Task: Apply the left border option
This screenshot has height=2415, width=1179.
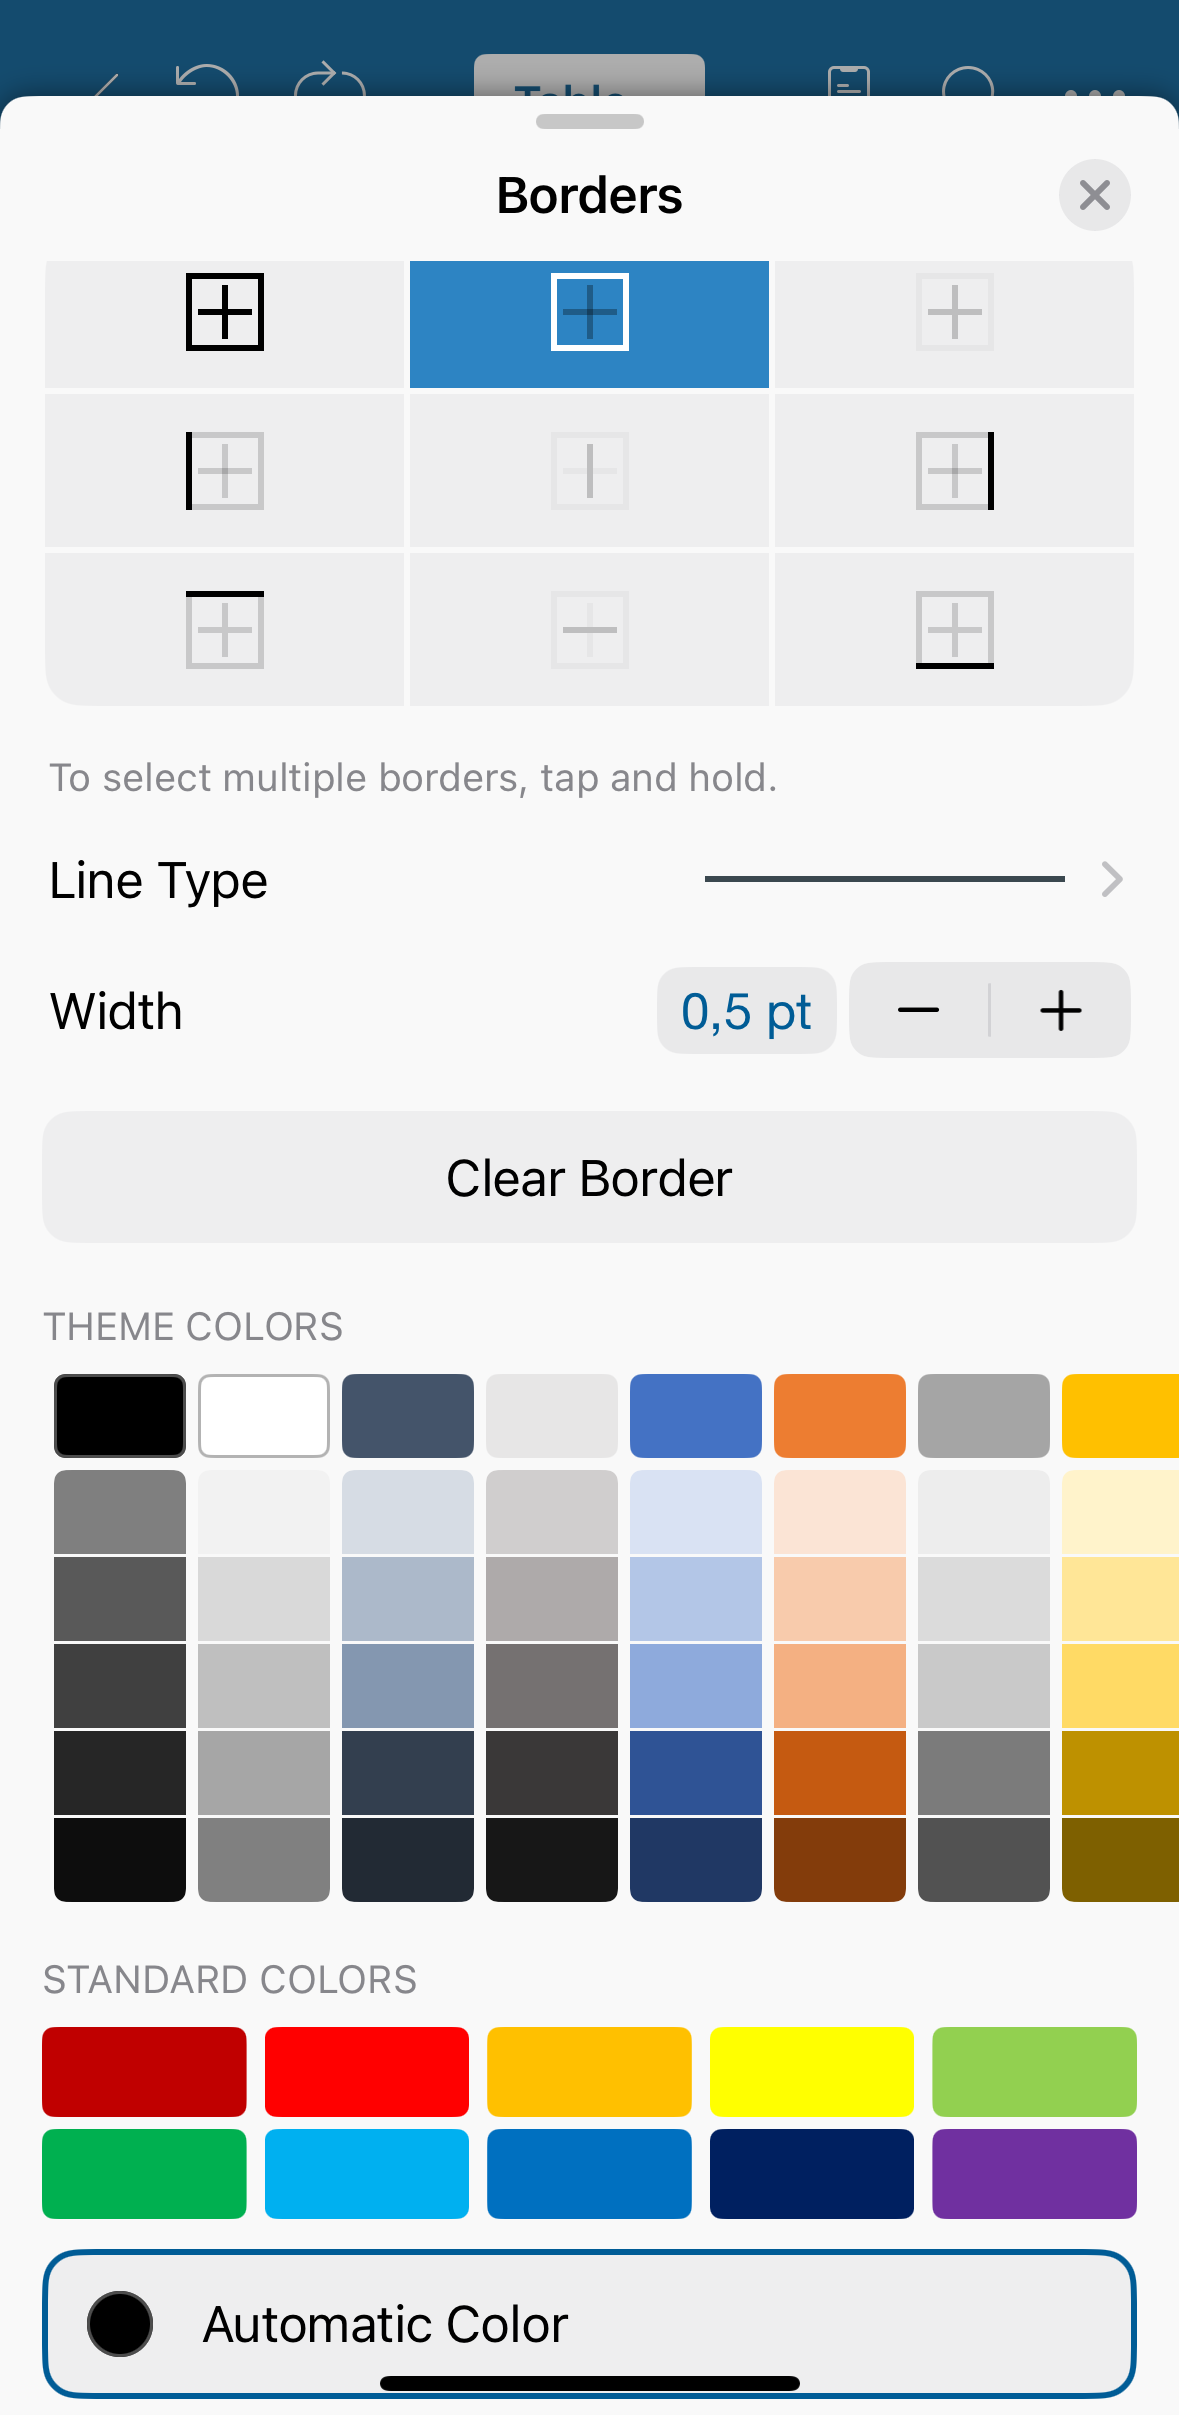Action: pyautogui.click(x=224, y=470)
